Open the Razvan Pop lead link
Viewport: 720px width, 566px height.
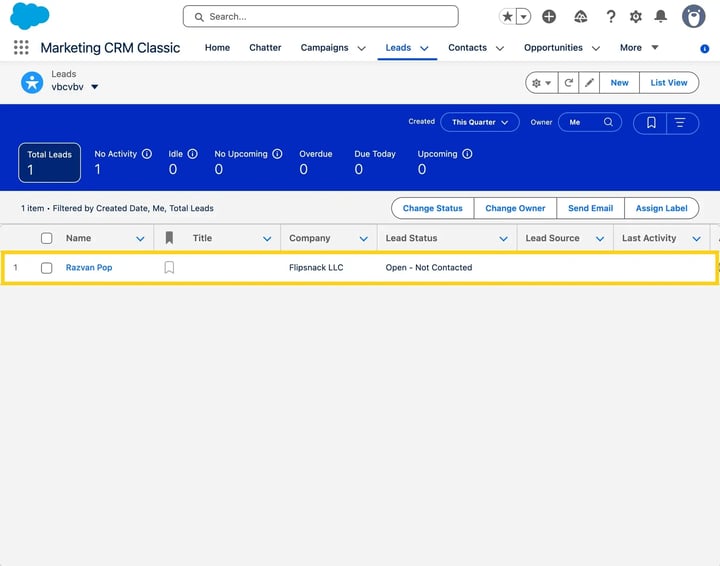[89, 268]
